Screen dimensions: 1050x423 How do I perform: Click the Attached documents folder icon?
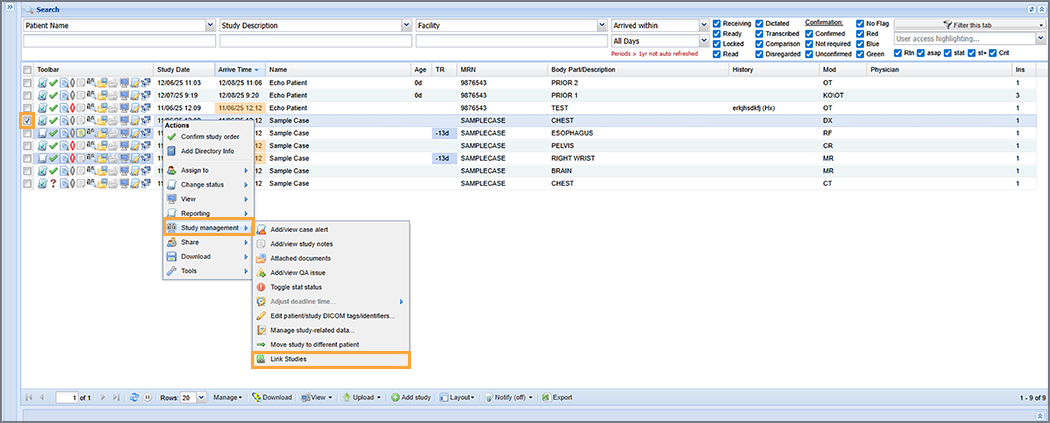pos(262,258)
